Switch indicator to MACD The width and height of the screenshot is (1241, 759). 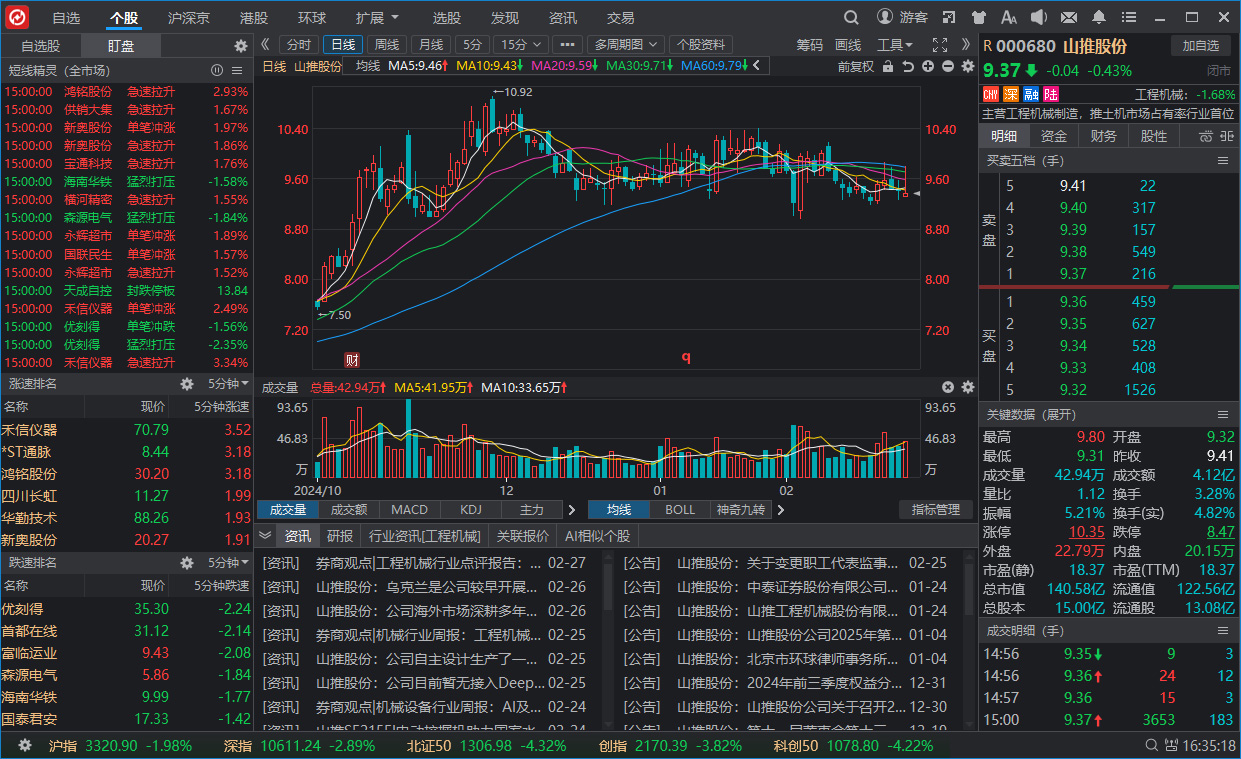(409, 510)
